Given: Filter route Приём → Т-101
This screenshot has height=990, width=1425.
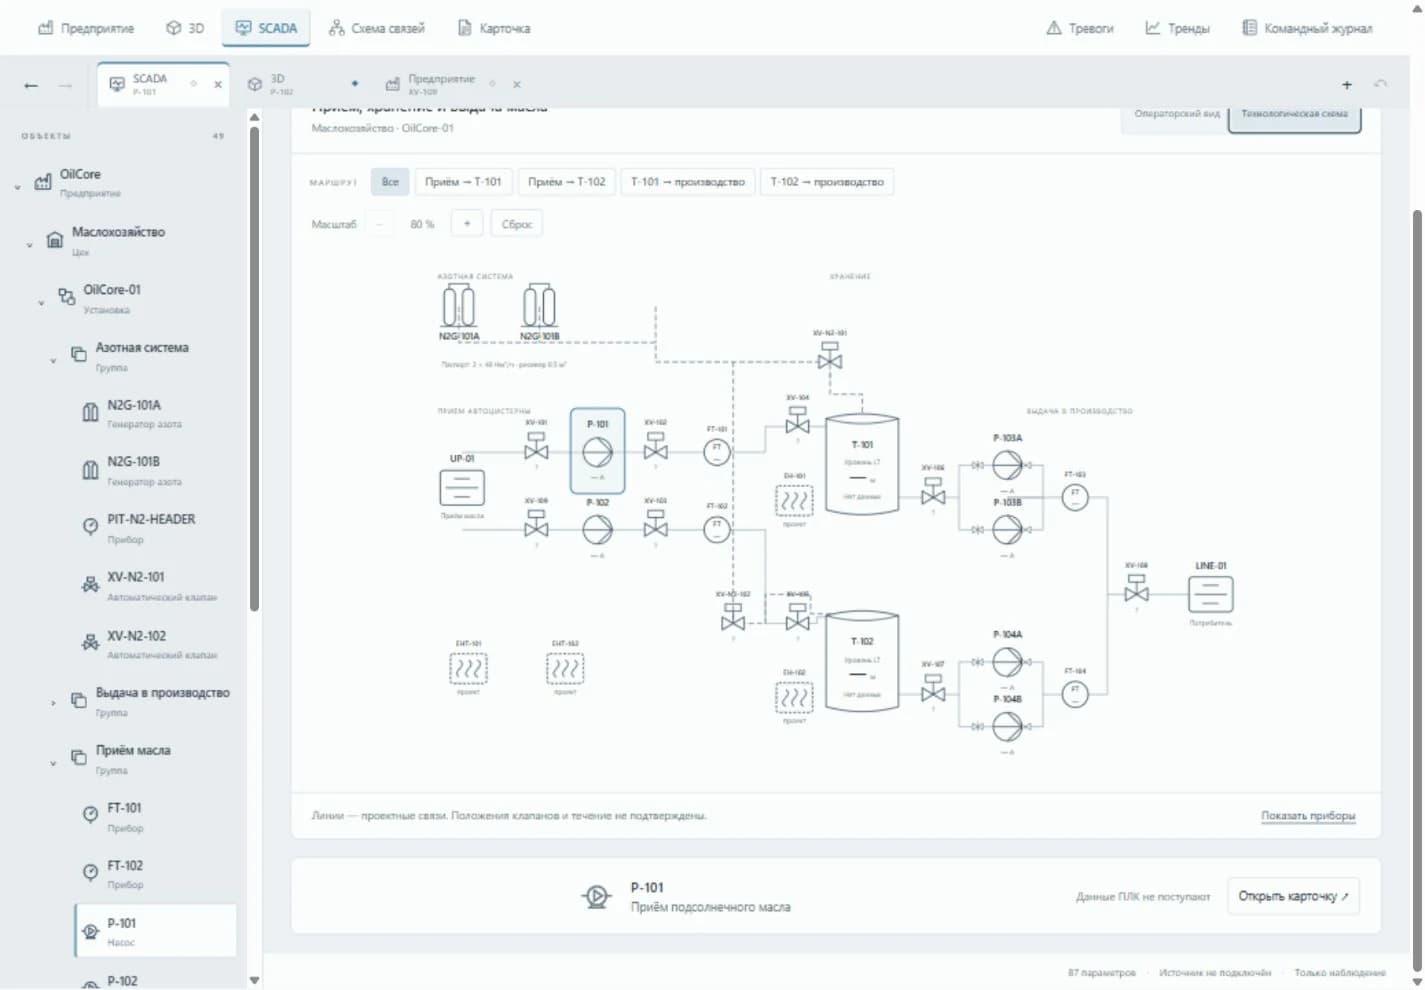Looking at the screenshot, I should (463, 182).
